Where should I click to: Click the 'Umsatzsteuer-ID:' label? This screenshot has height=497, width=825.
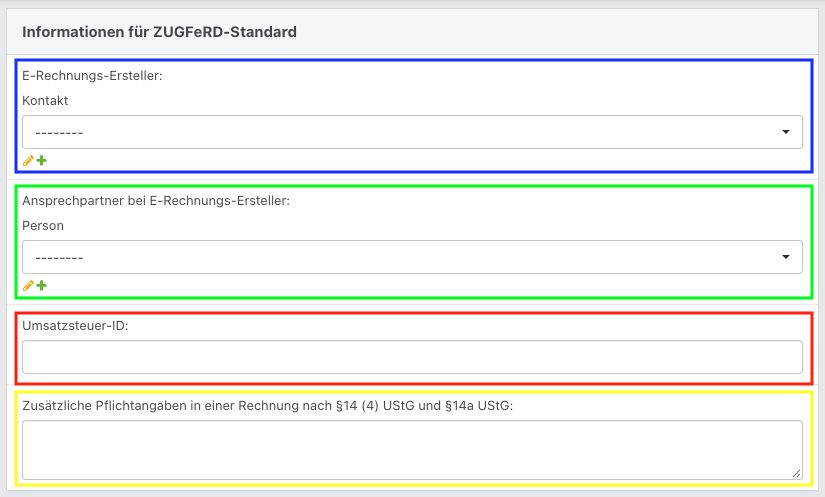75,326
